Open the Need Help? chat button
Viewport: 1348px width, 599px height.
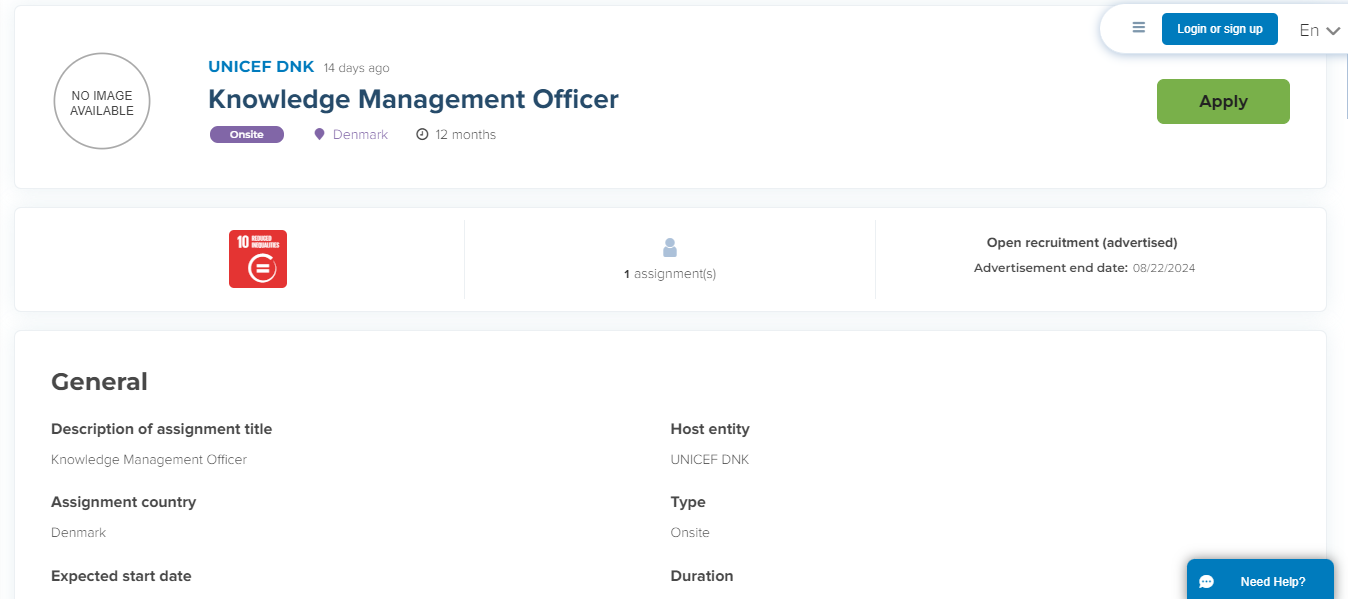pos(1260,580)
